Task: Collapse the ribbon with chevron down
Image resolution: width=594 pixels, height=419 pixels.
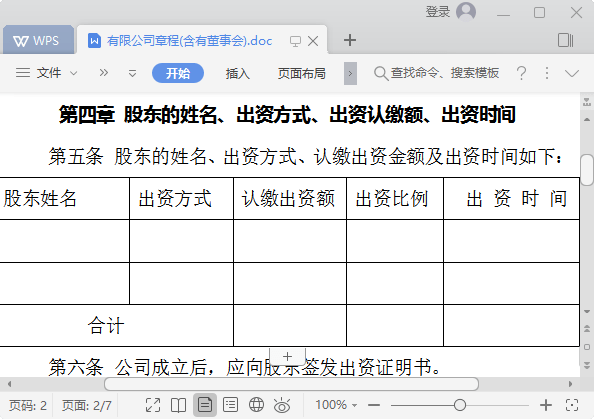Action: pos(572,73)
